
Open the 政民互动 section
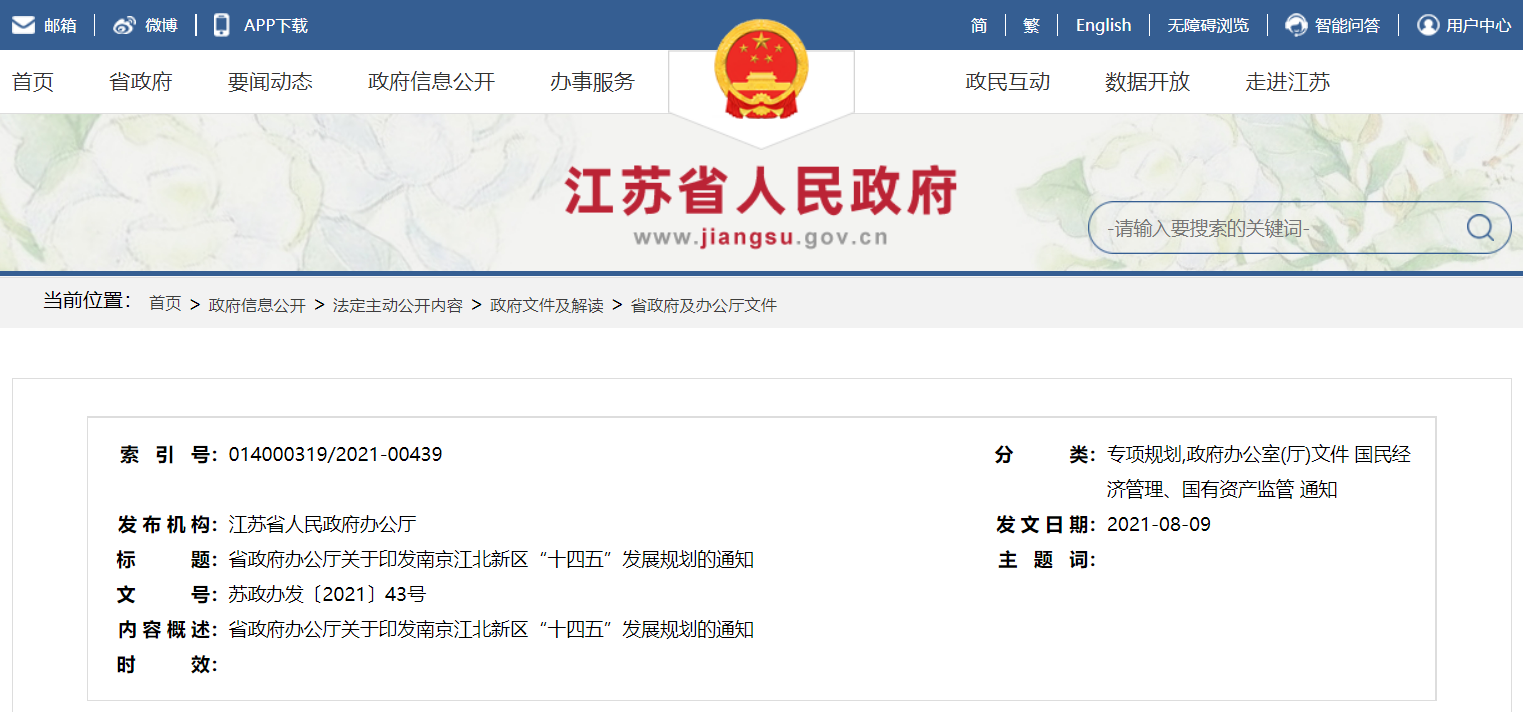click(1008, 83)
